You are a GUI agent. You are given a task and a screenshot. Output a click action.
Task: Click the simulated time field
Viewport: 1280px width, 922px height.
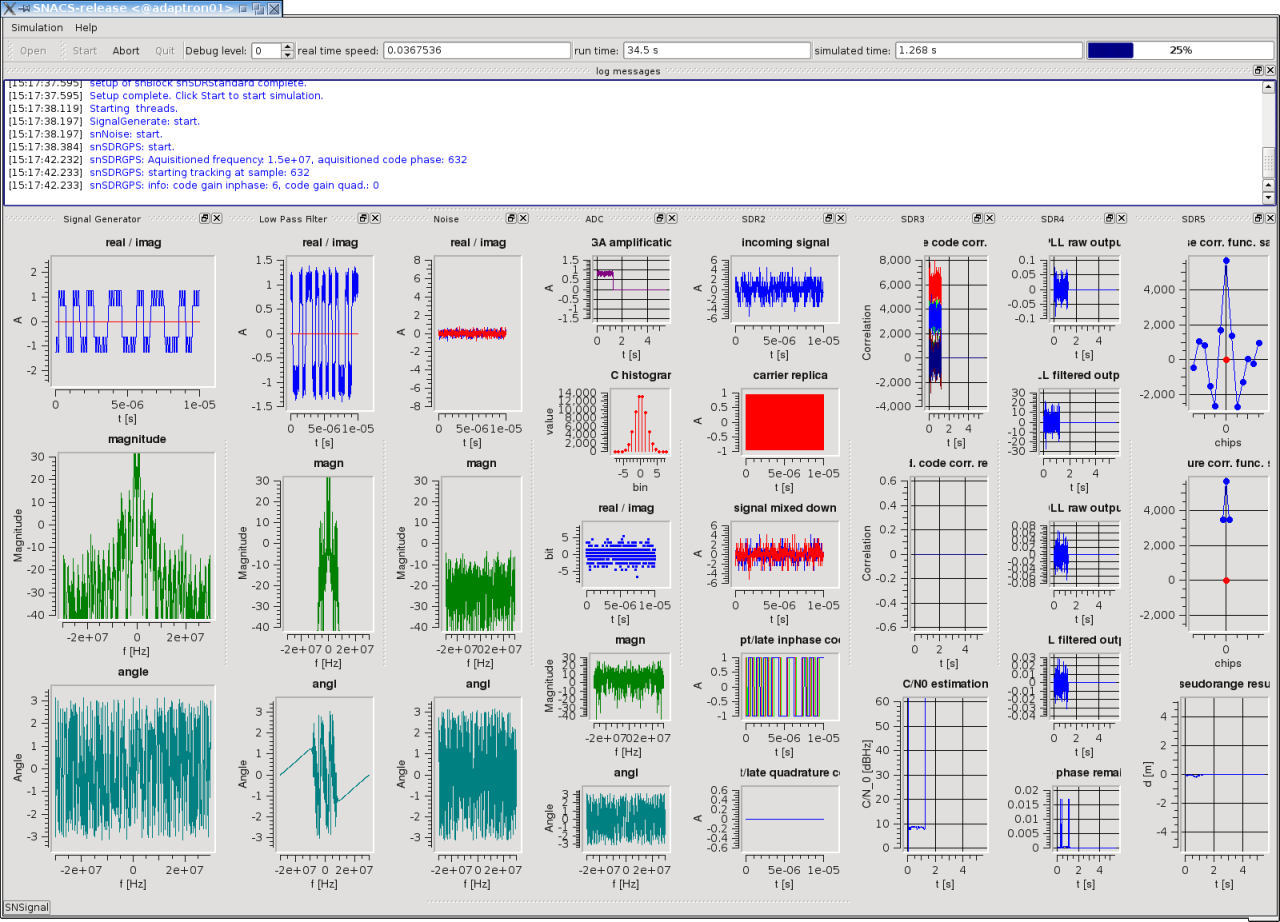point(988,51)
